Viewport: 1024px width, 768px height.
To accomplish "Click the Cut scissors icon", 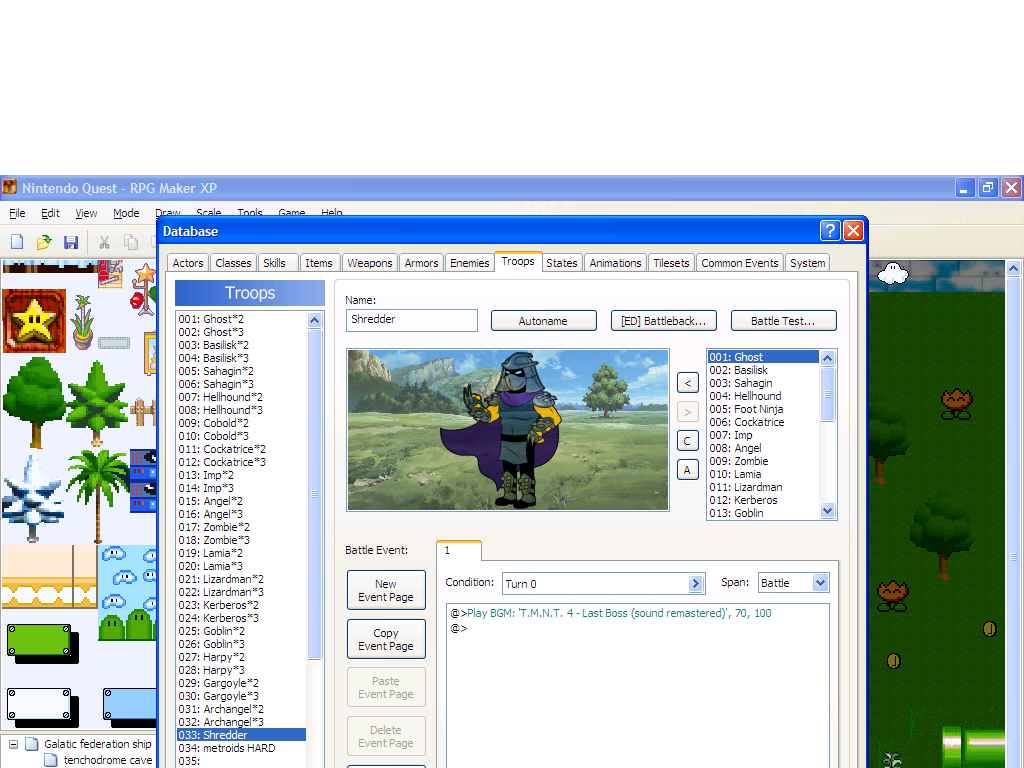I will coord(104,242).
